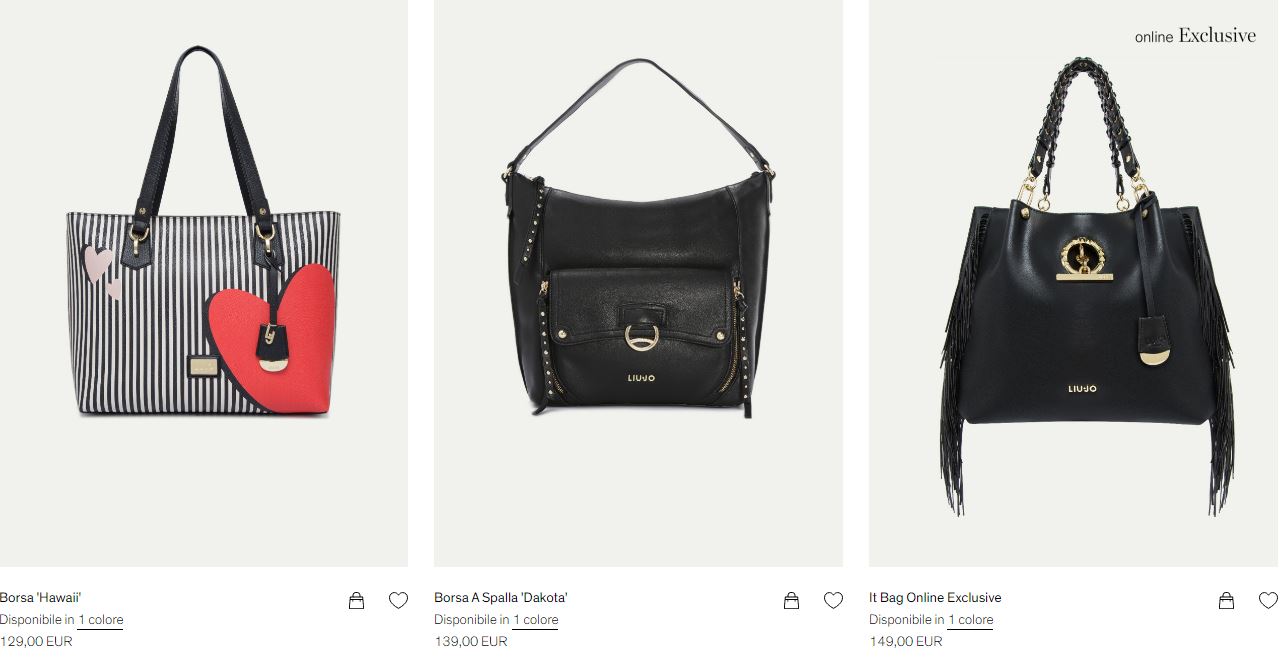Click 'Disponibile in' text under It Bag
The image size is (1285, 667).
907,620
